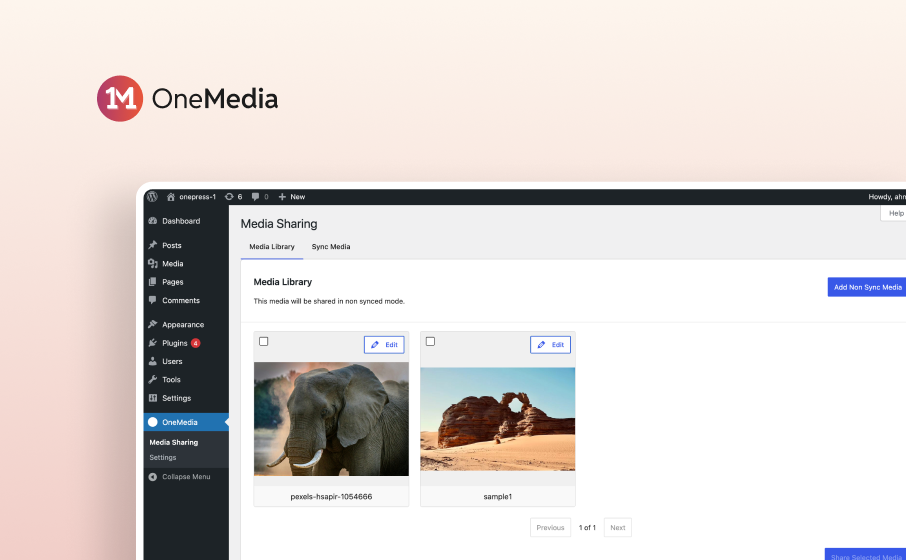
Task: Click the pexels-hsapir-1054666 file name
Action: [x=331, y=496]
